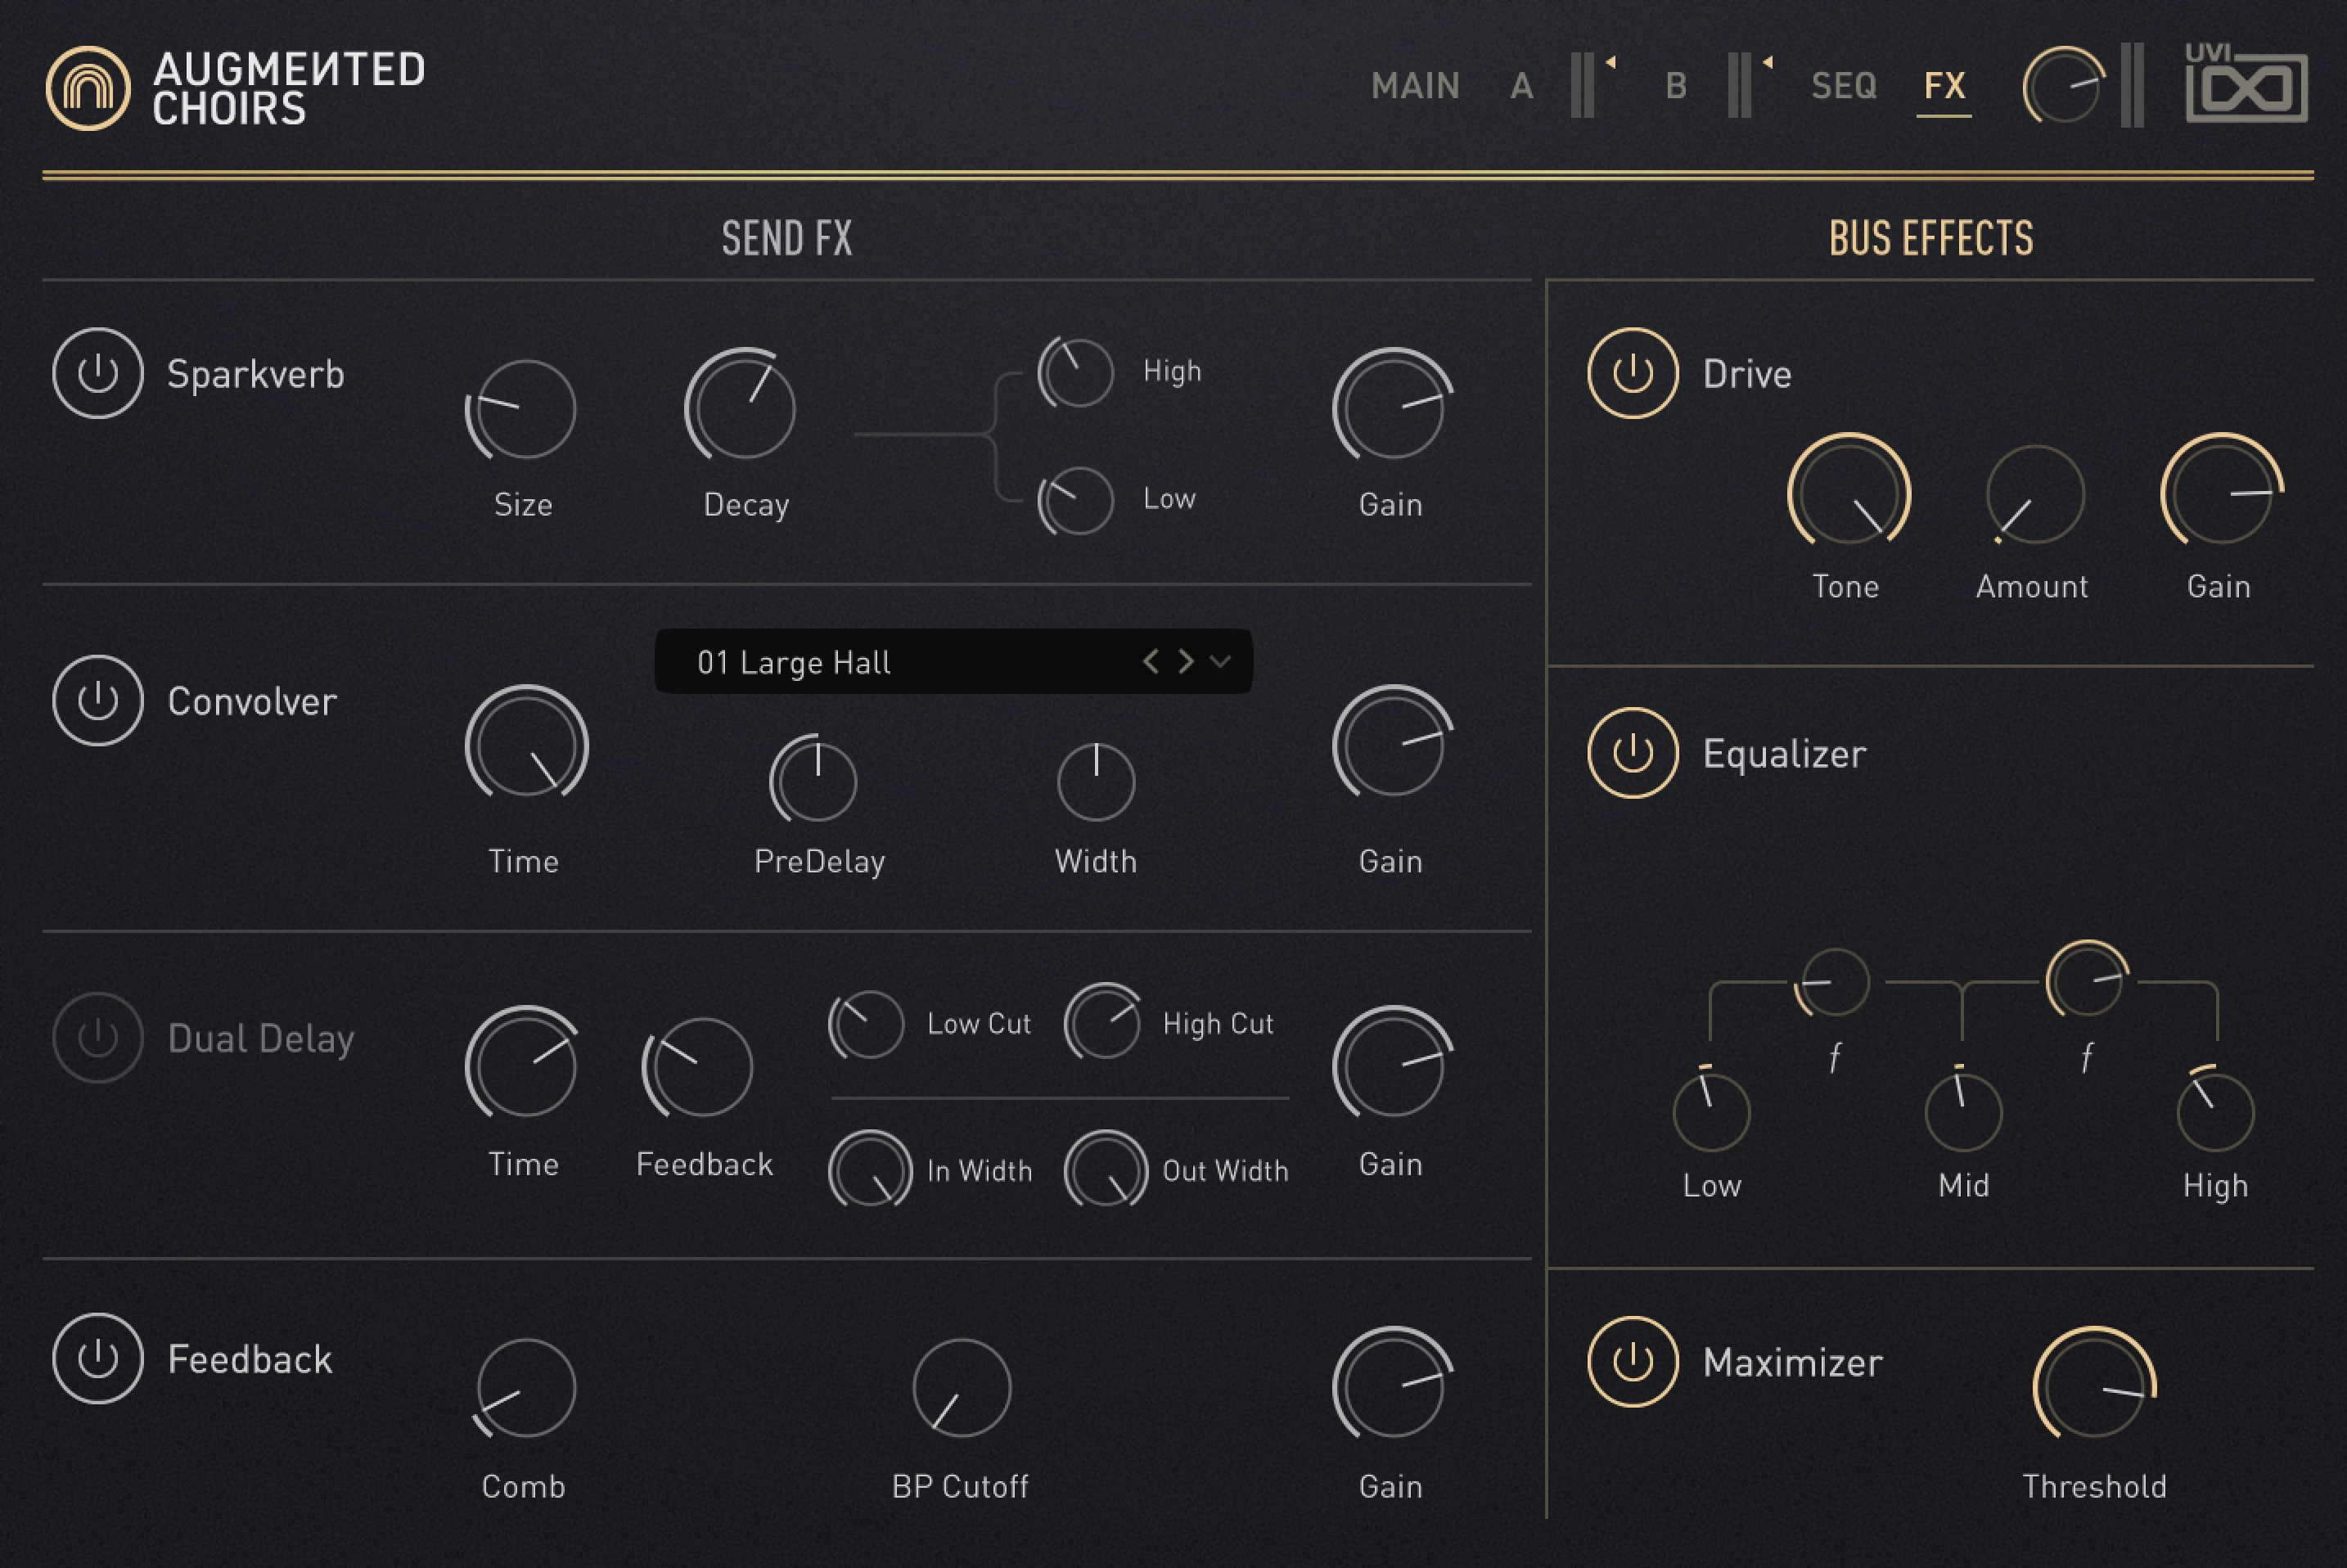Click the Drive Amount knob
Viewport: 2347px width, 1568px height.
[2035, 494]
